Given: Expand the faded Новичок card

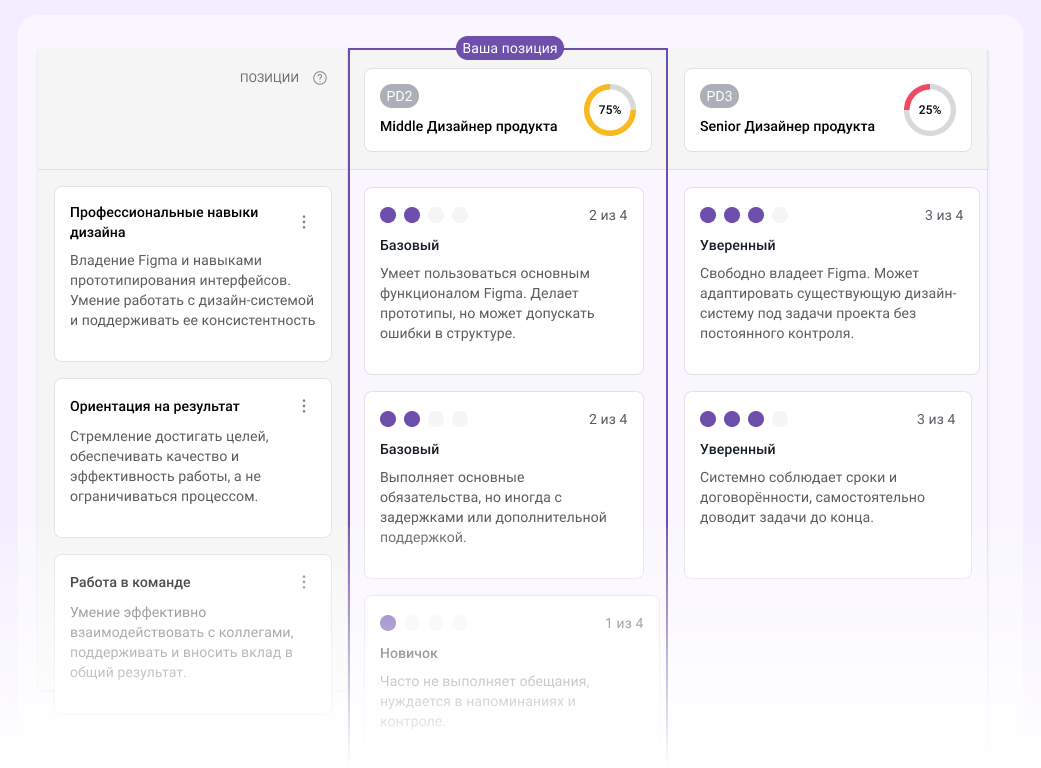Looking at the screenshot, I should click(510, 670).
